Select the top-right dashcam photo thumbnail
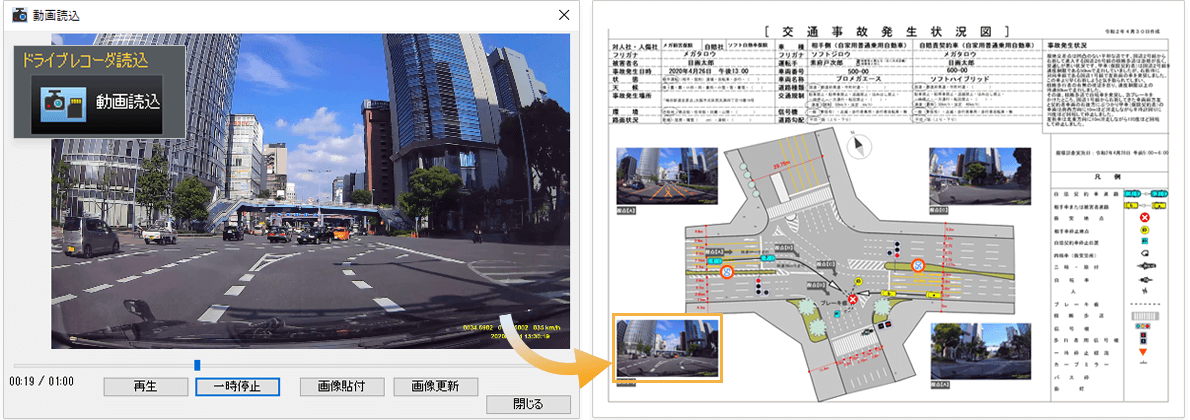The width and height of the screenshot is (1190, 420). 970,173
